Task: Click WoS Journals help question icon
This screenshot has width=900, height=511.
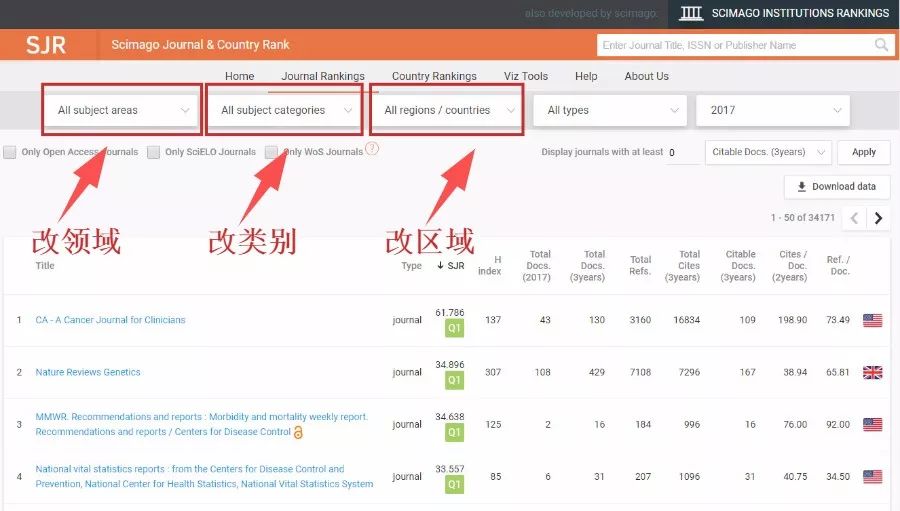Action: point(372,148)
